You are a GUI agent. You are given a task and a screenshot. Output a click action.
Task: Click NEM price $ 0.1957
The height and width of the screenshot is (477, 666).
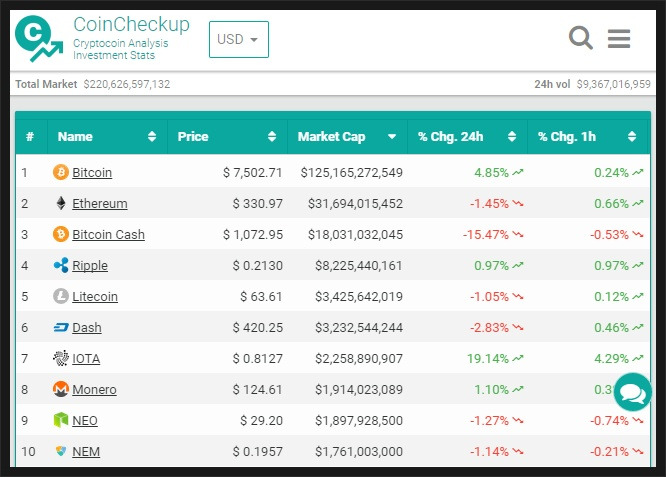(x=257, y=452)
